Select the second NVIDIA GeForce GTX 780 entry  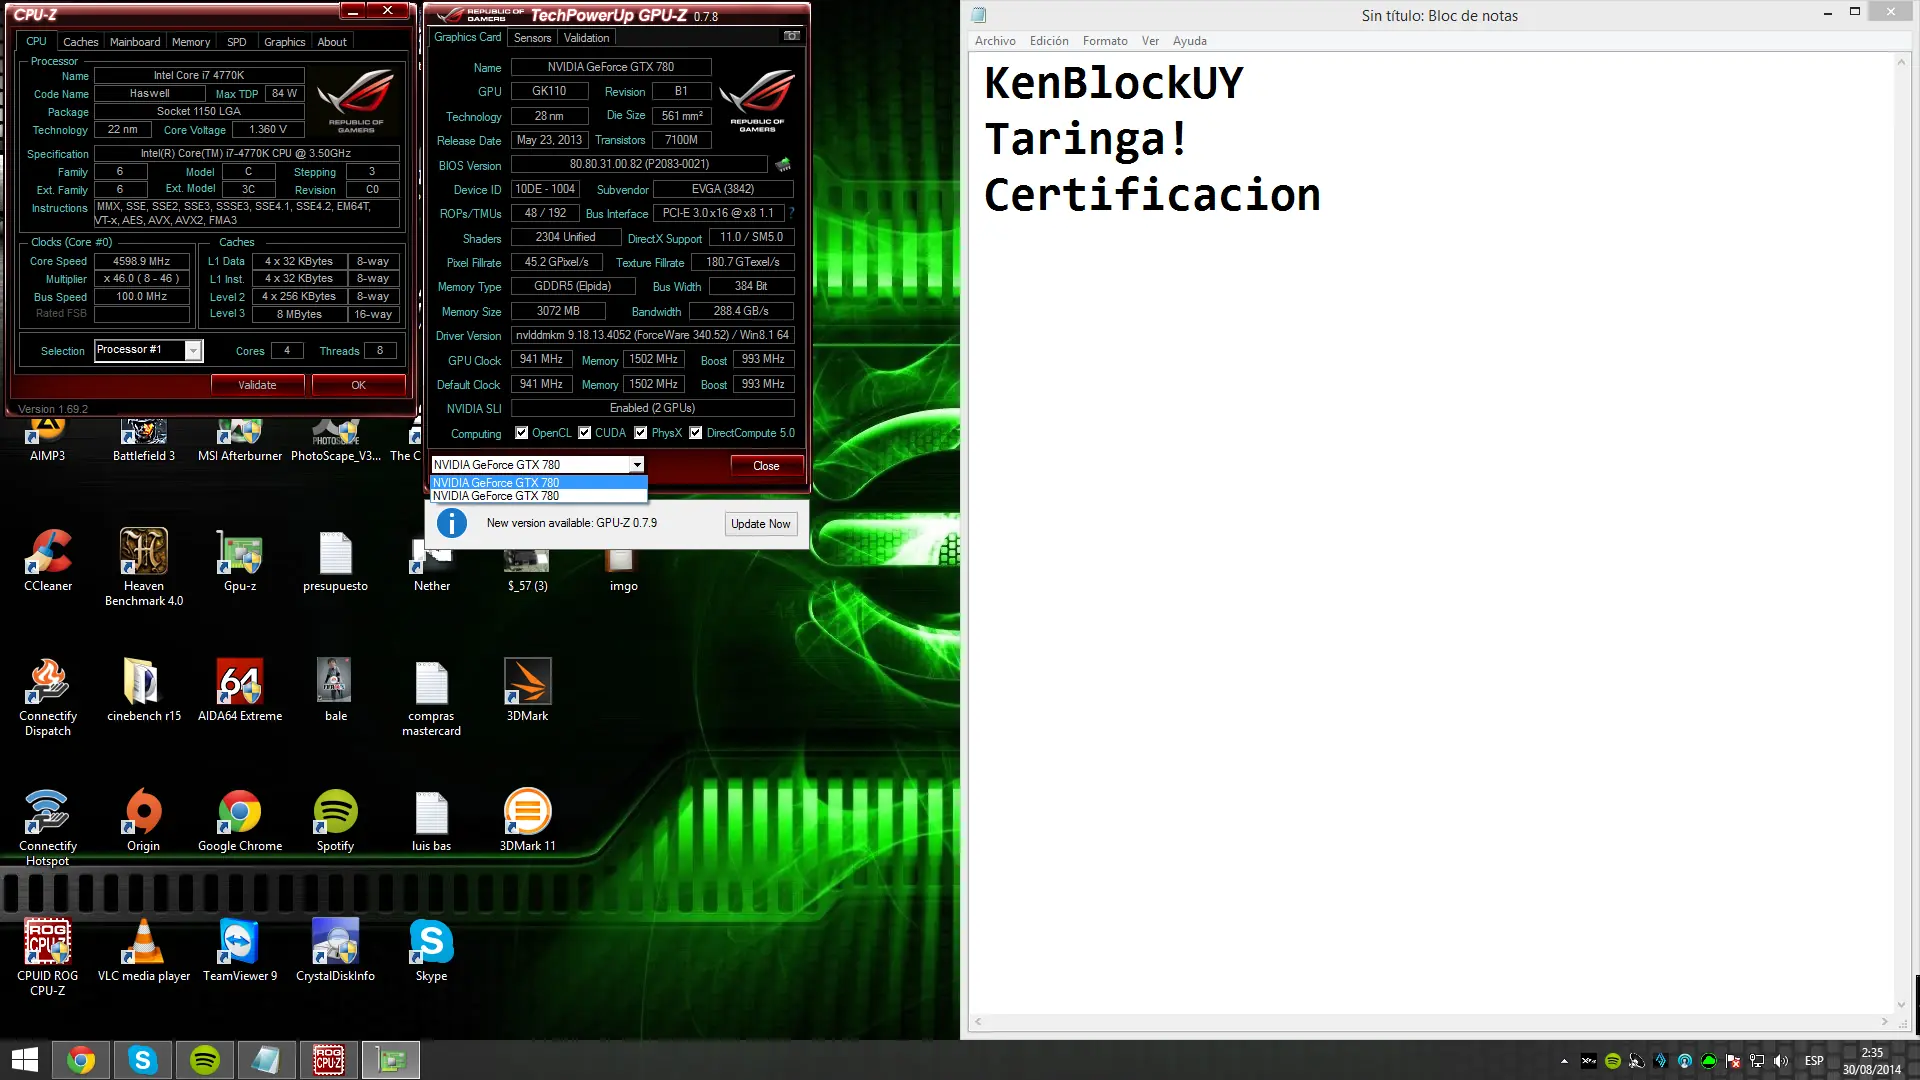click(x=539, y=496)
